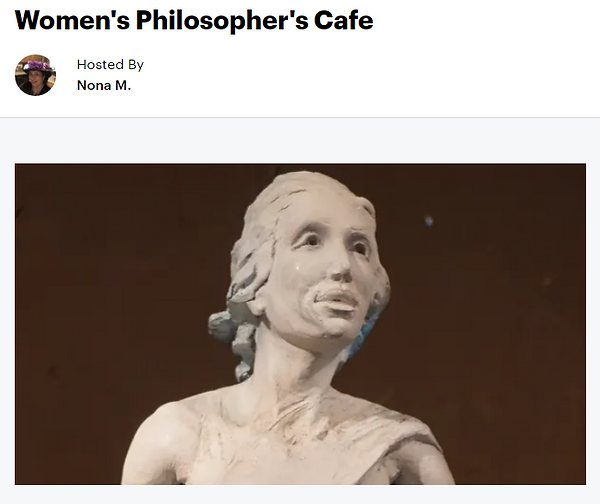The image size is (600, 504).
Task: Click the sculpture's open mouth
Action: (x=337, y=300)
